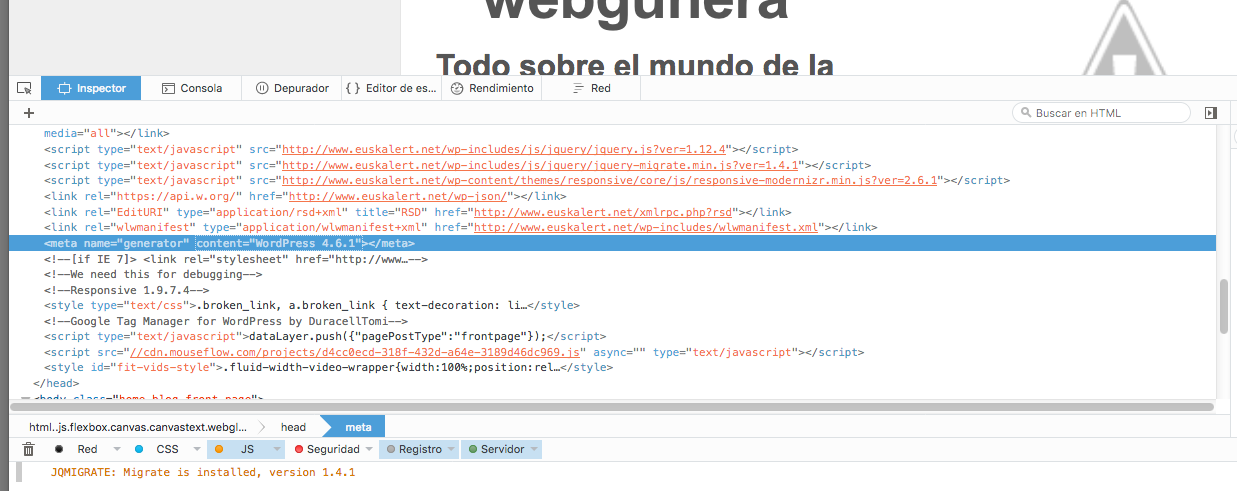This screenshot has height=491, width=1237.
Task: Open the JS filter dropdown arrow
Action: 279,450
